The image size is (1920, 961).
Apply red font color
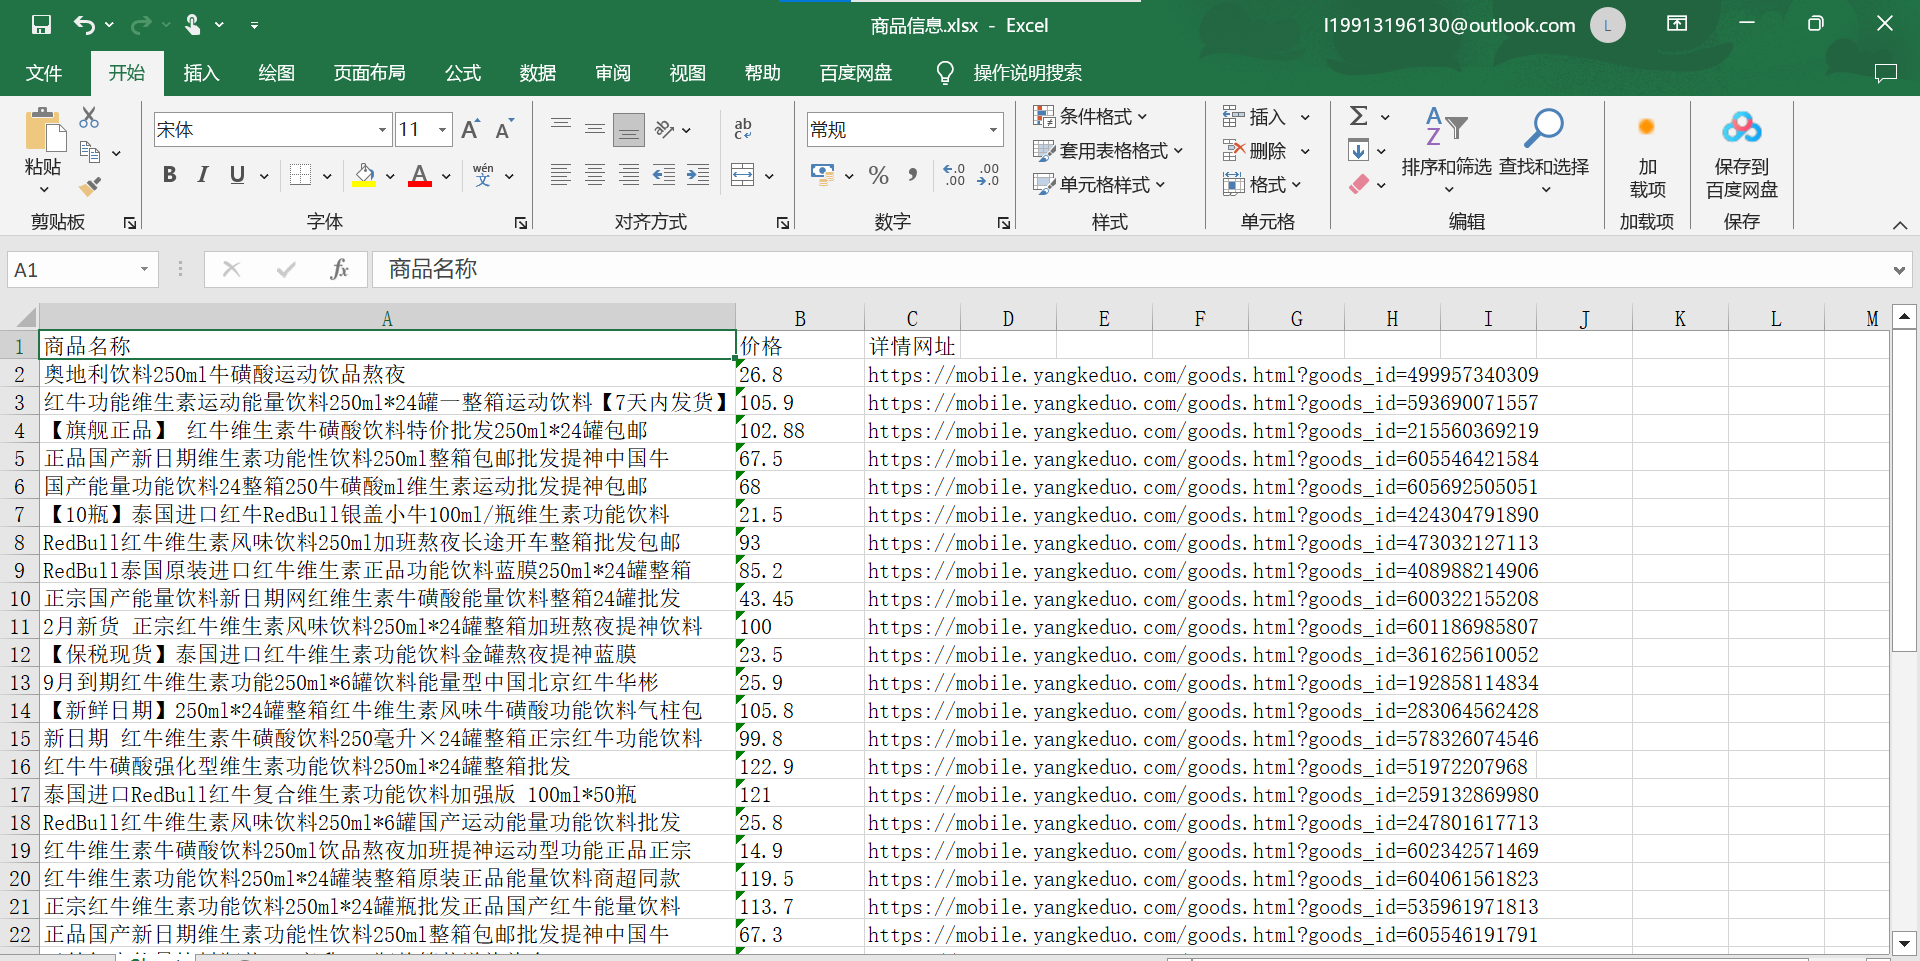pyautogui.click(x=420, y=175)
